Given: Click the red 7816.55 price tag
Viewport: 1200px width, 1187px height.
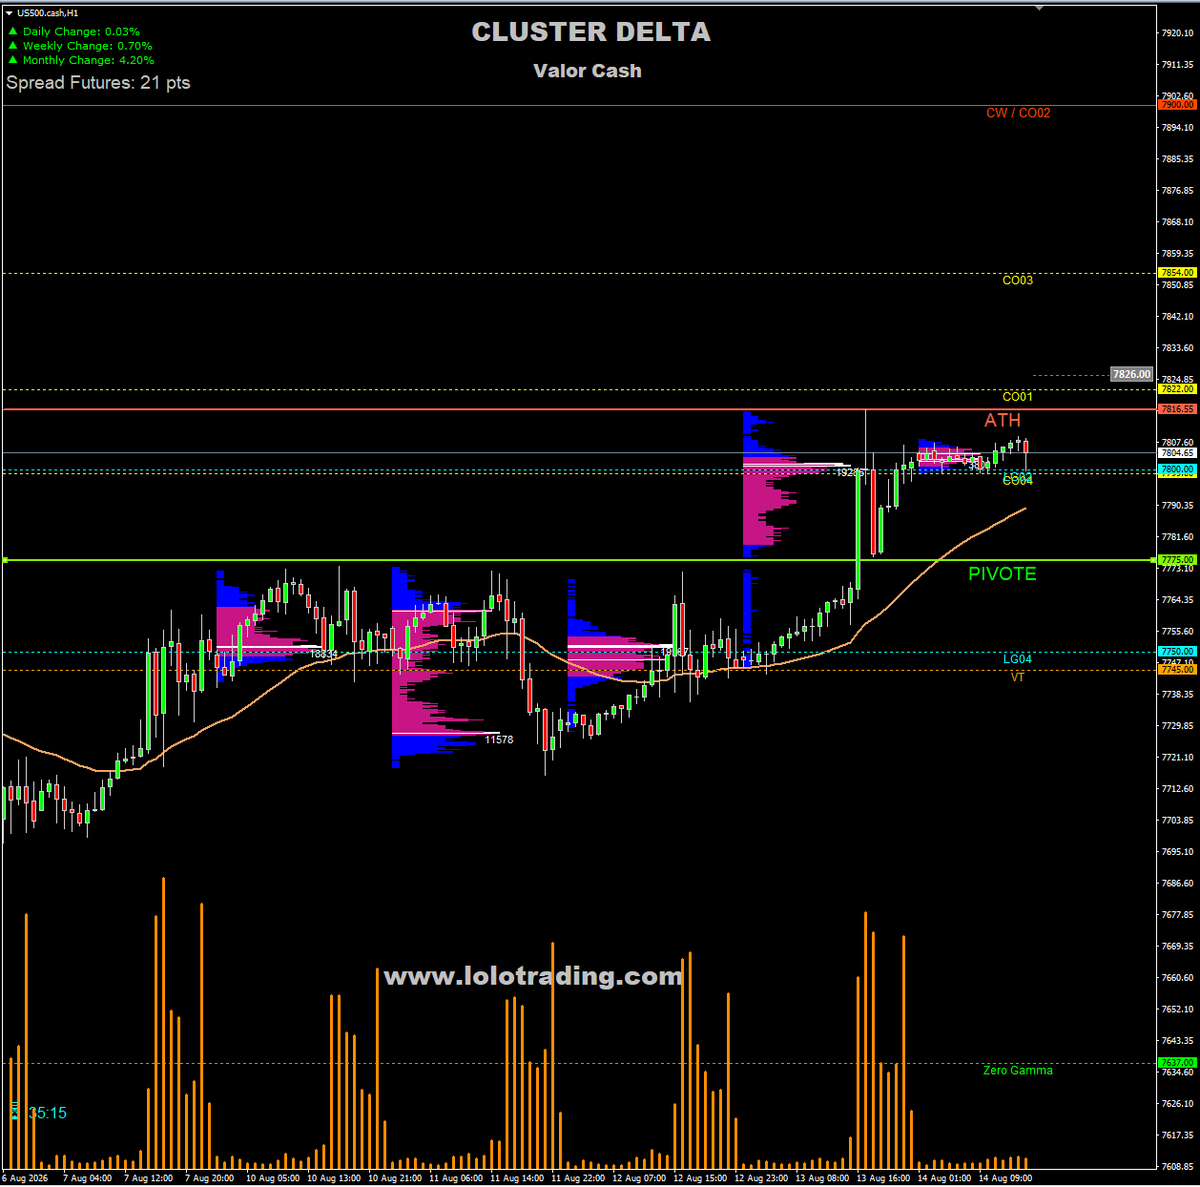Looking at the screenshot, I should tap(1177, 409).
